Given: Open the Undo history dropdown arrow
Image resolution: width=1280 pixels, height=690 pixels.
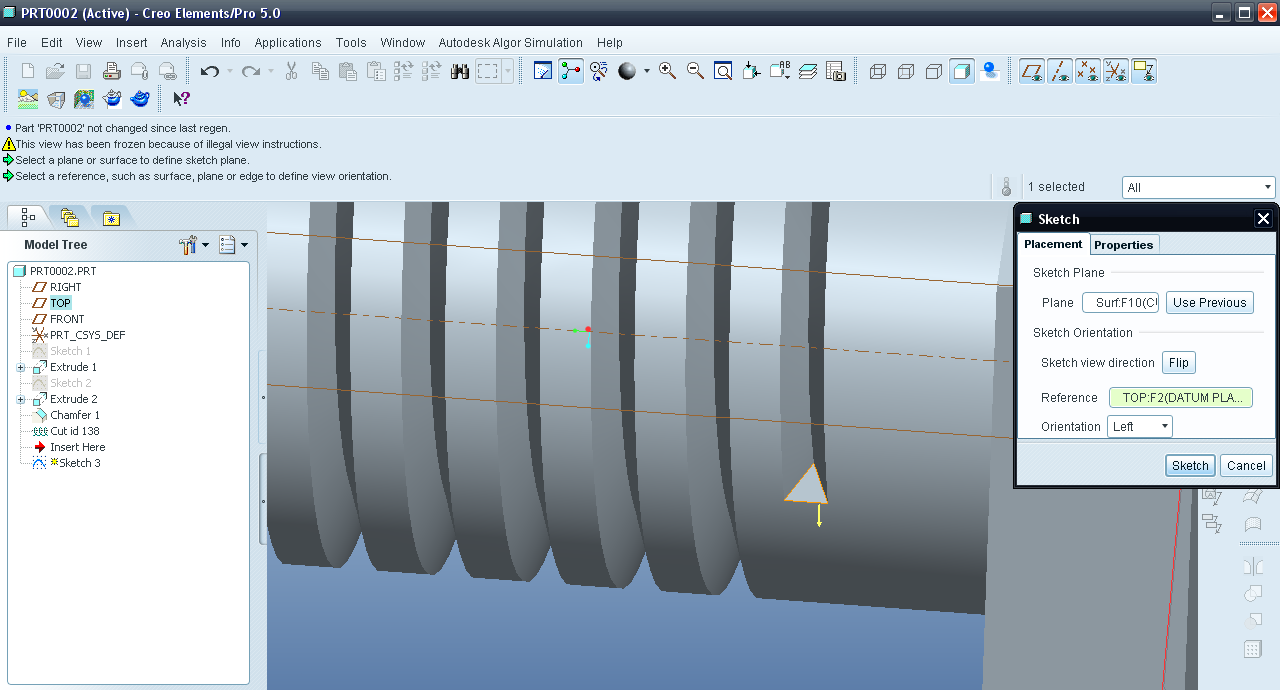Looking at the screenshot, I should (230, 71).
